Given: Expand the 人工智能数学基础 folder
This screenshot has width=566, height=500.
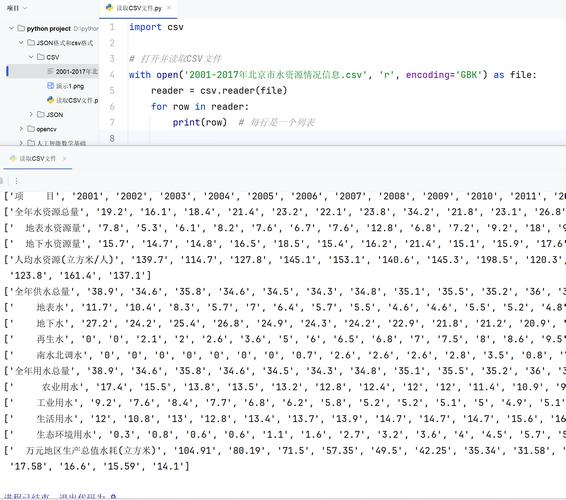Looking at the screenshot, I should (21, 143).
